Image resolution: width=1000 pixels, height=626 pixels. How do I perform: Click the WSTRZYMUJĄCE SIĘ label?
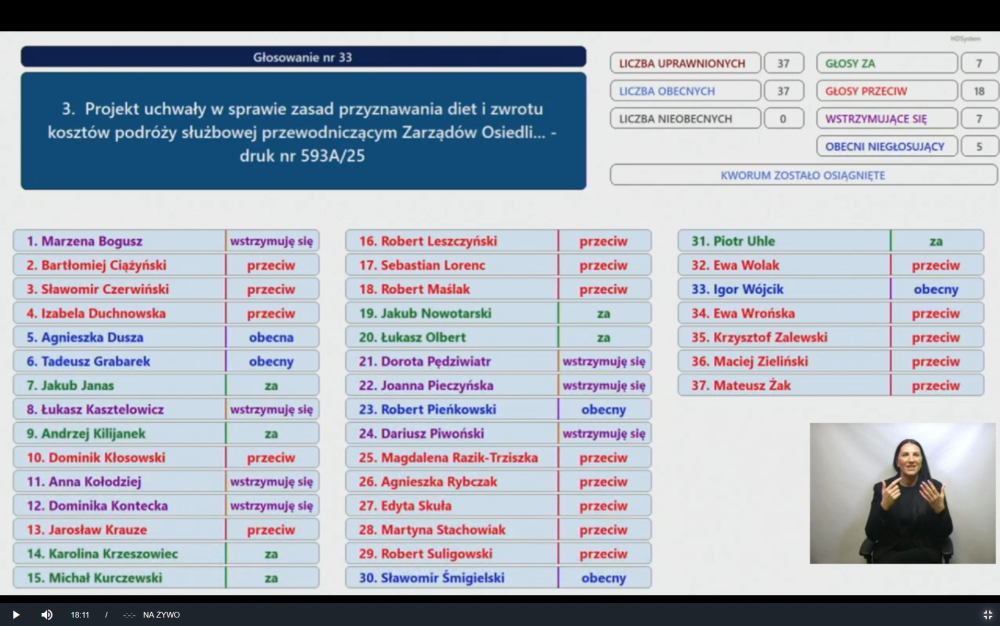coord(886,119)
